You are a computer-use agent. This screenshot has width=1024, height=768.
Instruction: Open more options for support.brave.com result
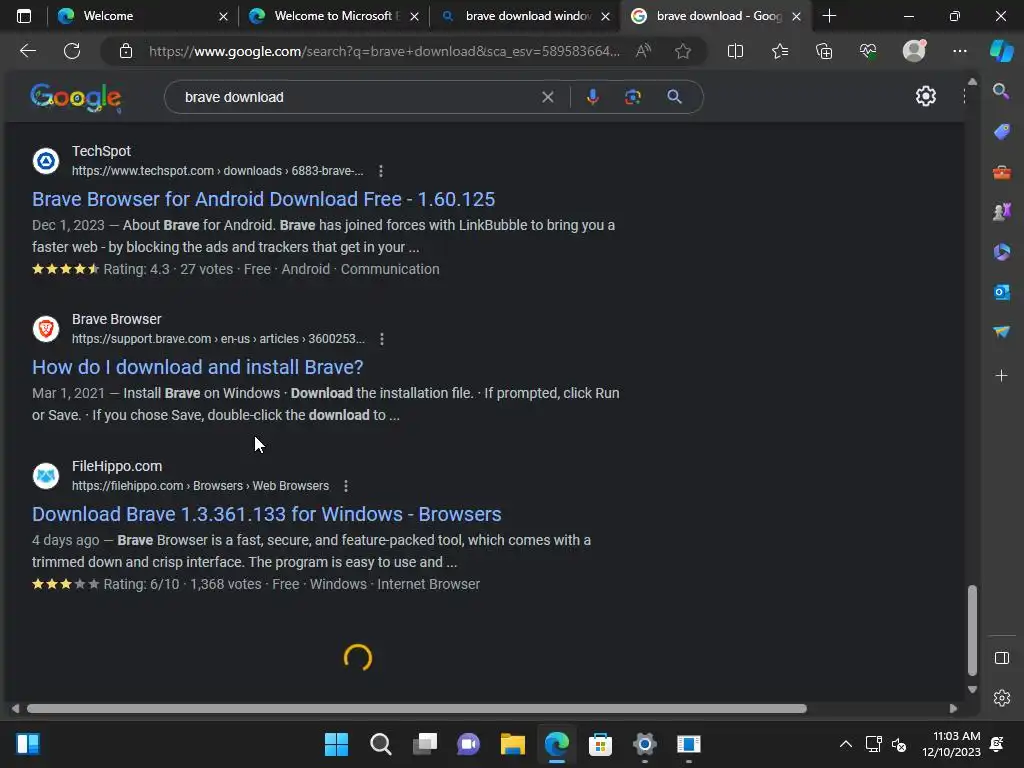click(382, 339)
